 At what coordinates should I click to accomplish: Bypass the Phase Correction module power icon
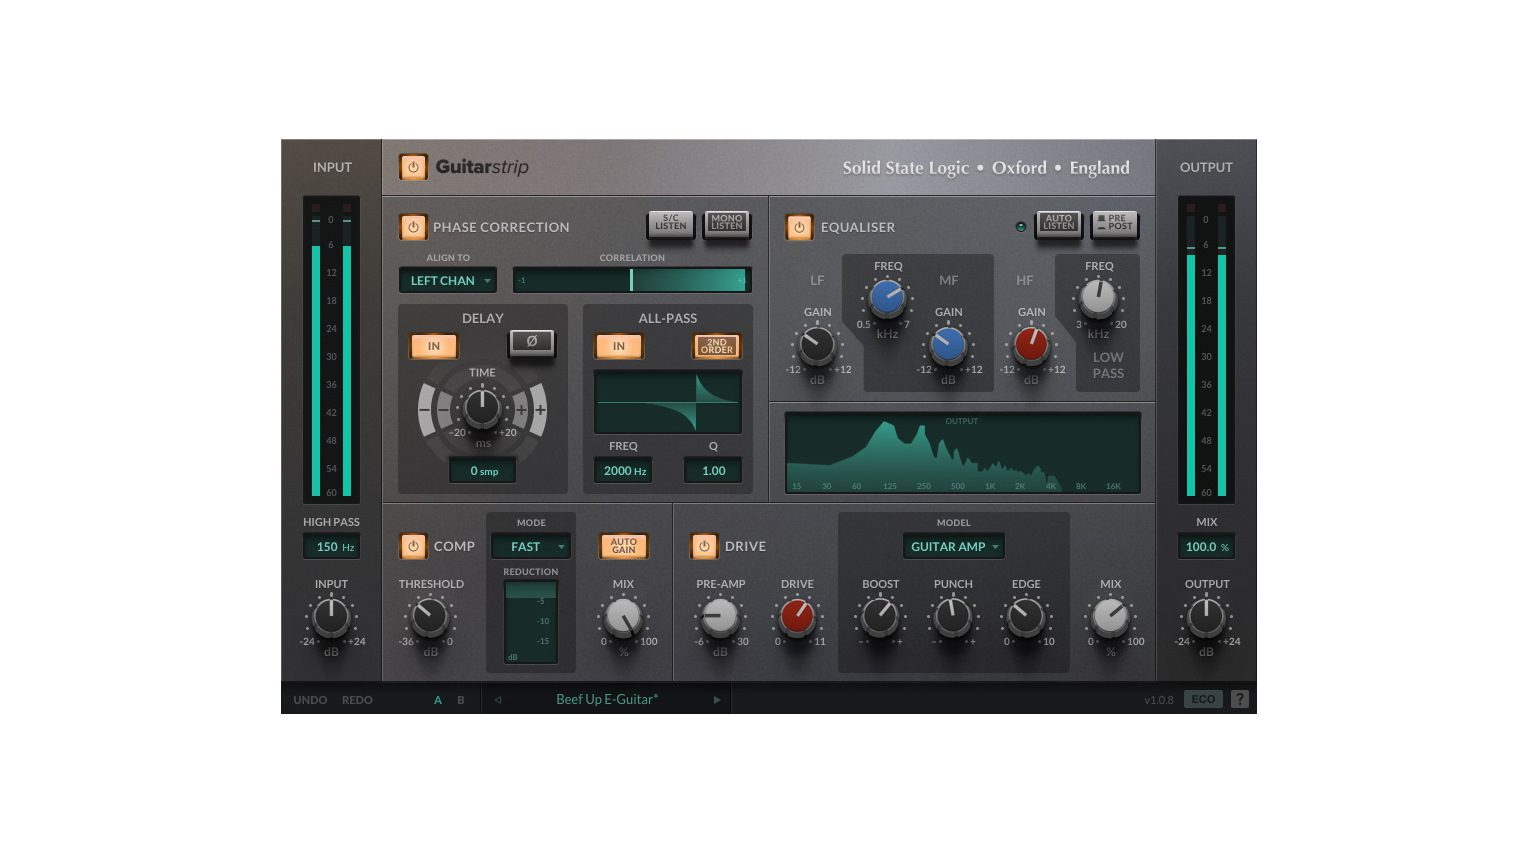413,227
